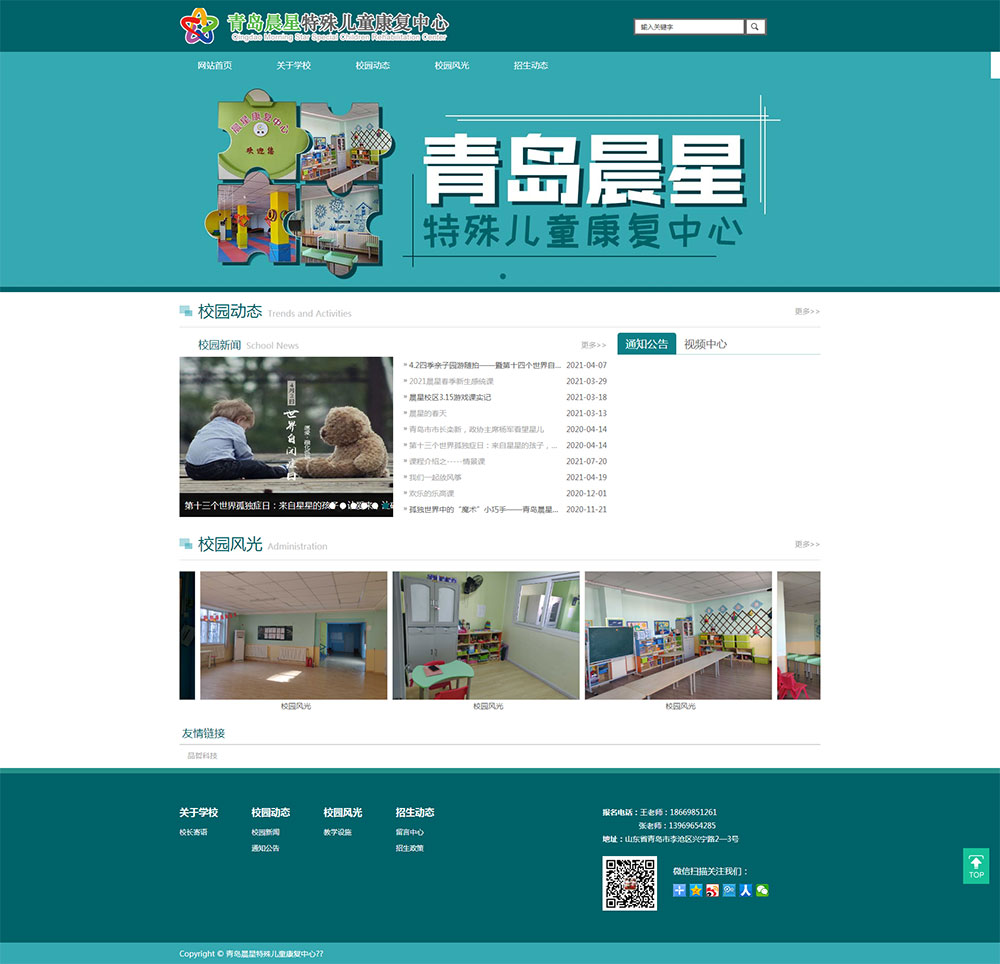Share to QQ Zone star icon
1000x964 pixels.
pos(696,890)
